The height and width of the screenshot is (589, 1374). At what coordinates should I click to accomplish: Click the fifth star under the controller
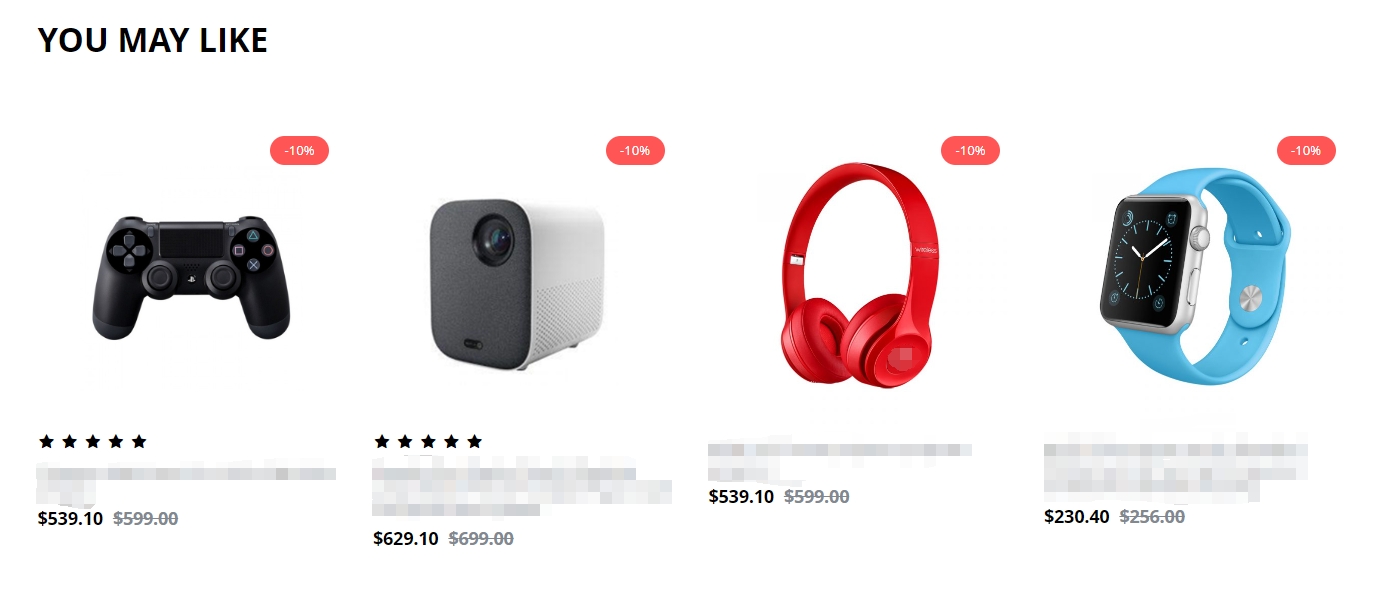pyautogui.click(x=139, y=441)
